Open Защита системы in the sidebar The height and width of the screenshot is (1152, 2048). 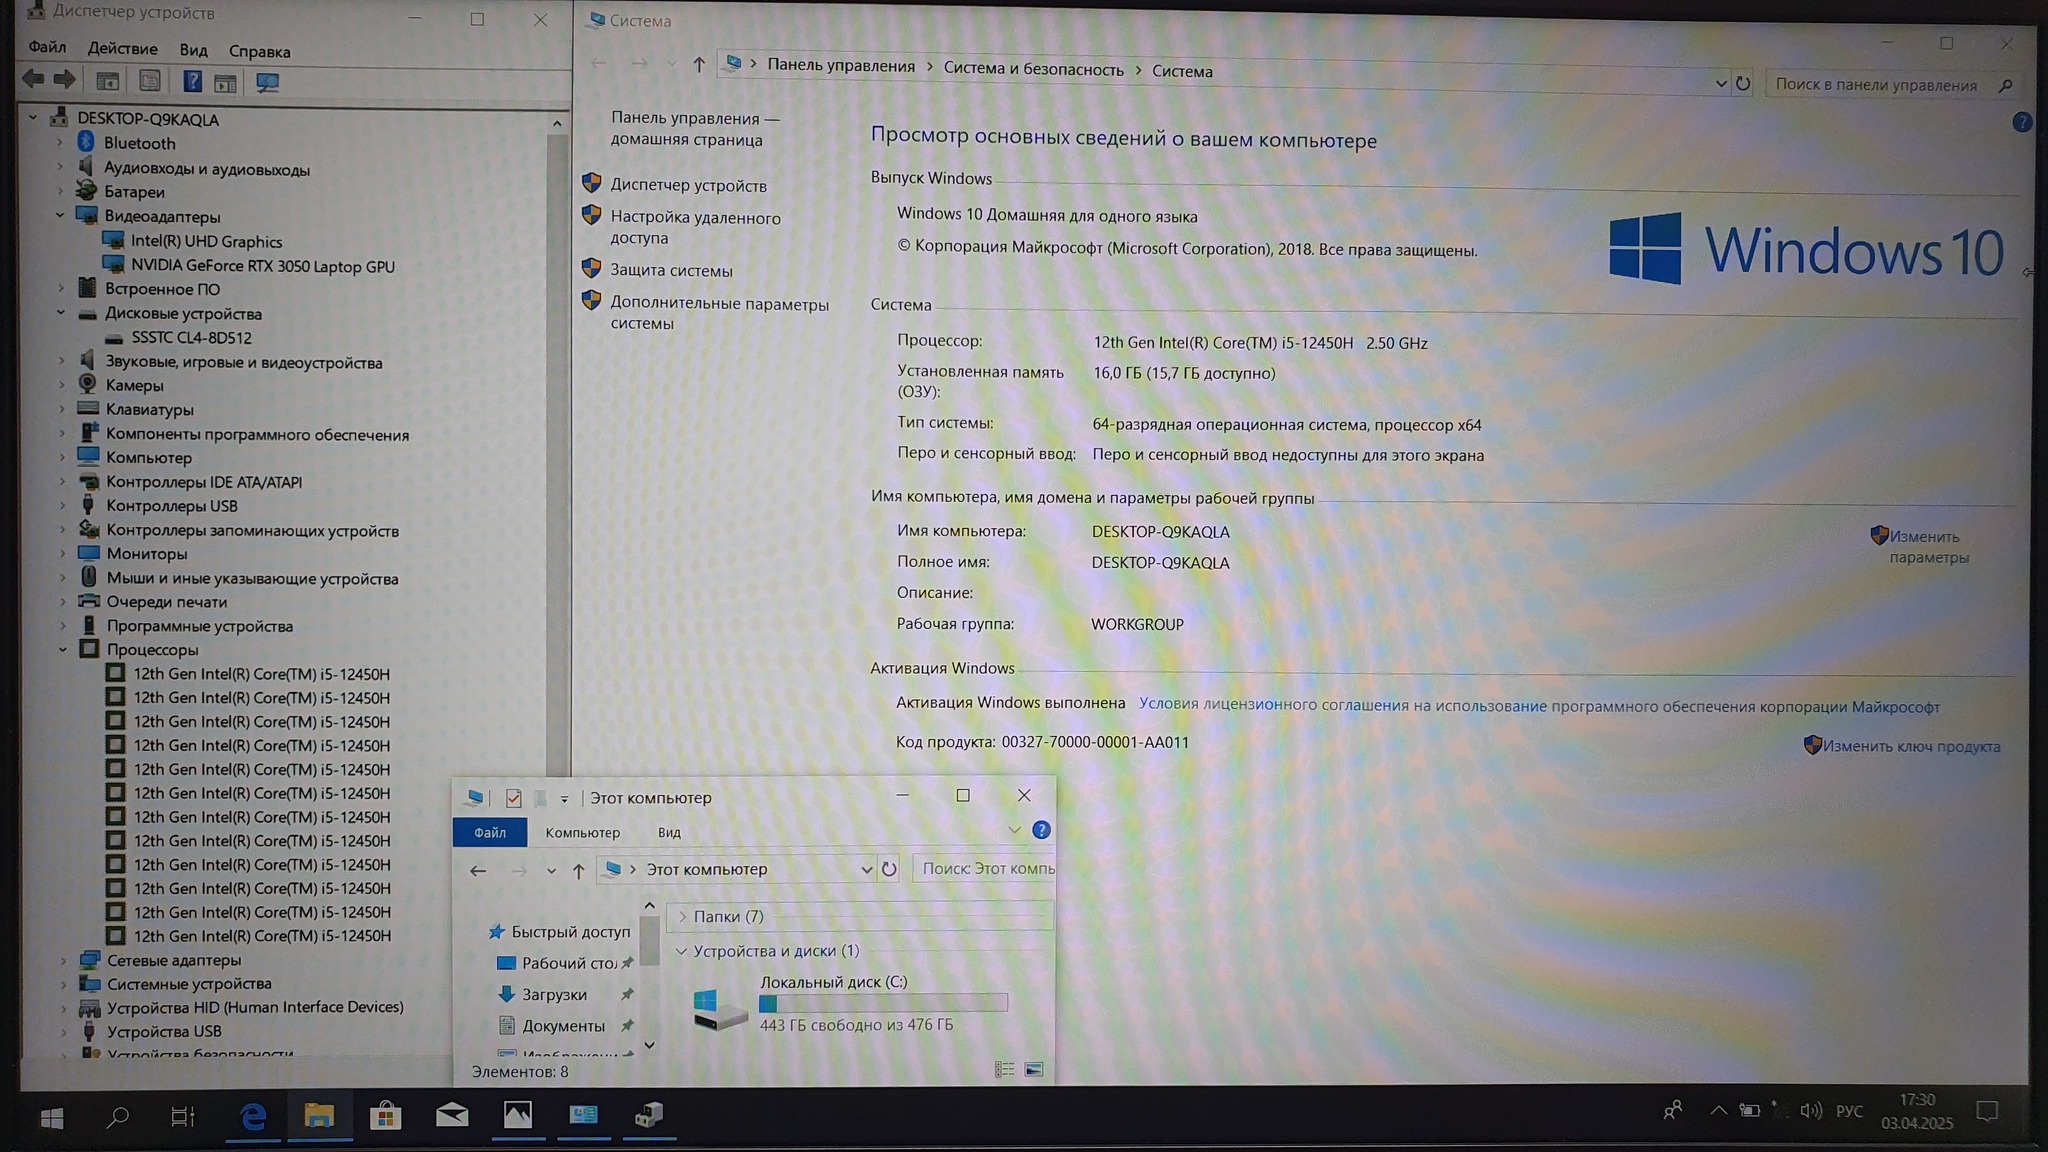[x=671, y=270]
